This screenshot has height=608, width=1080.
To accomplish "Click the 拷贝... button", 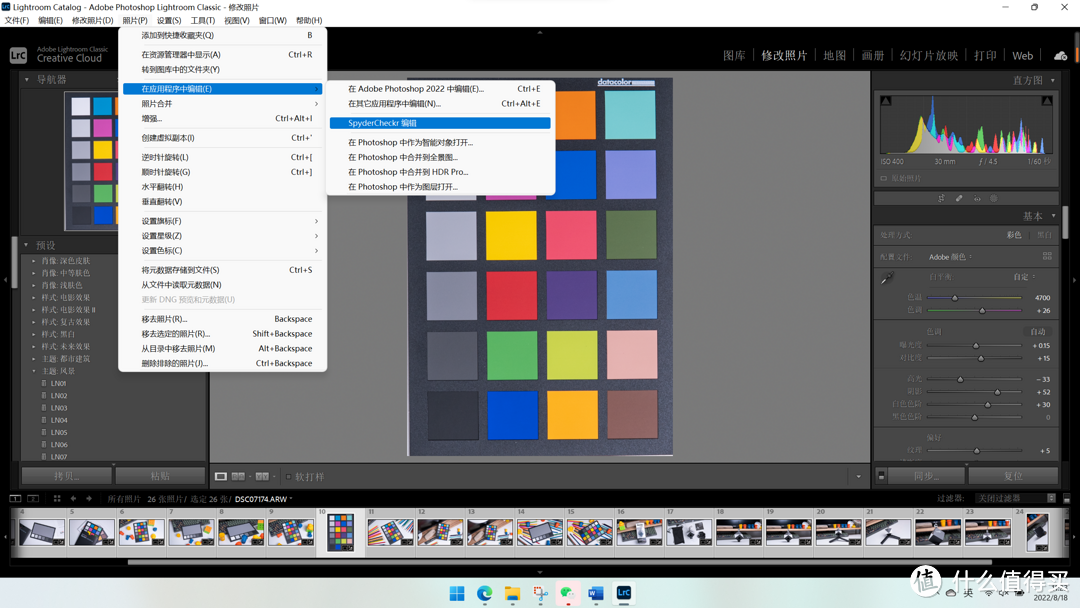I will [x=67, y=476].
